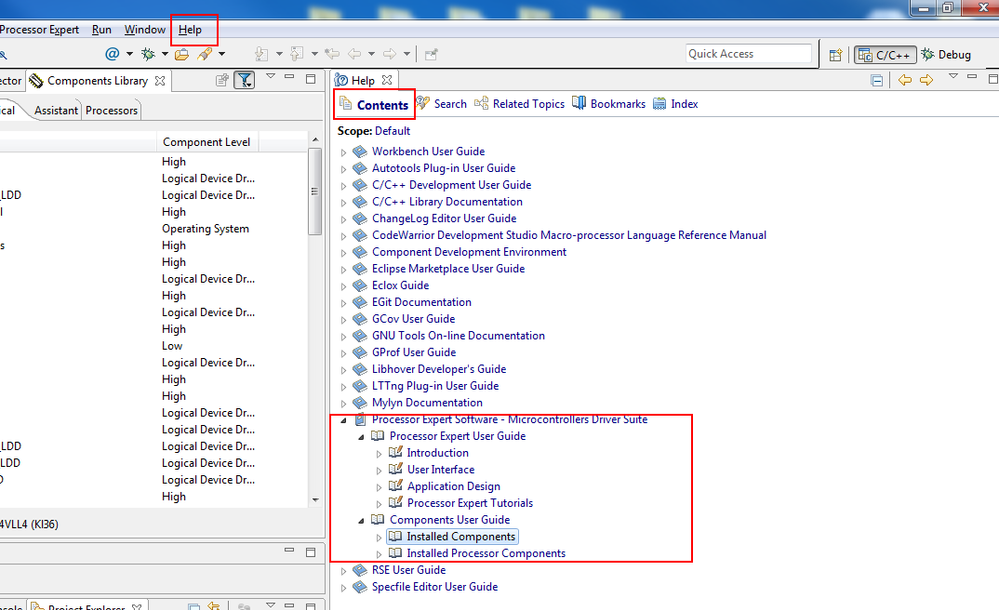999x610 pixels.
Task: Toggle the filter icon in Components Library
Action: tap(245, 80)
